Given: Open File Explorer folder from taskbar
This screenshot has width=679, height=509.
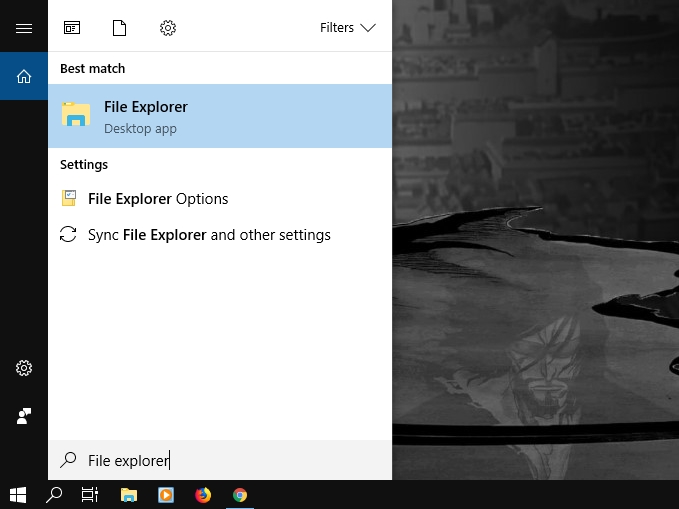Looking at the screenshot, I should 129,495.
